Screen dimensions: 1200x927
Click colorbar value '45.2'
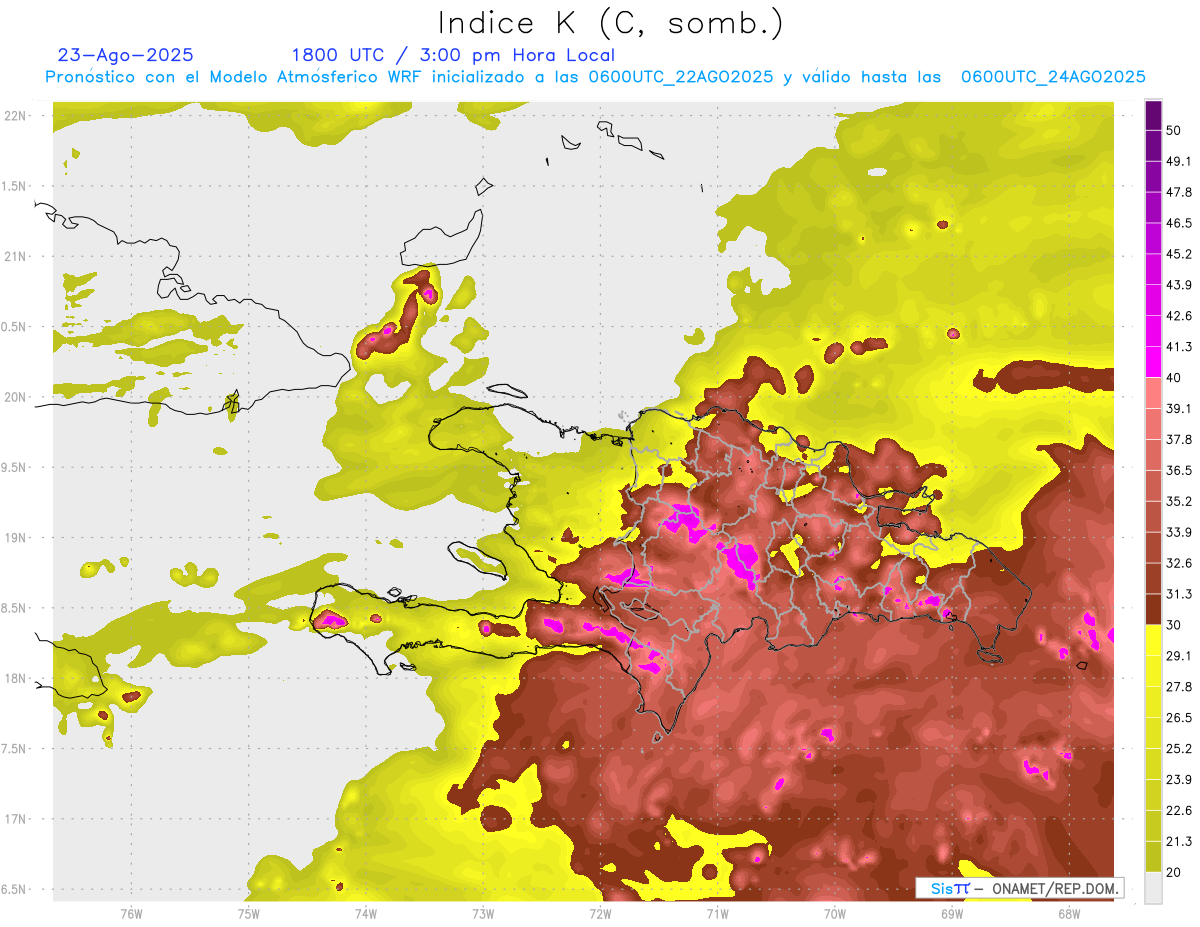coord(1178,254)
